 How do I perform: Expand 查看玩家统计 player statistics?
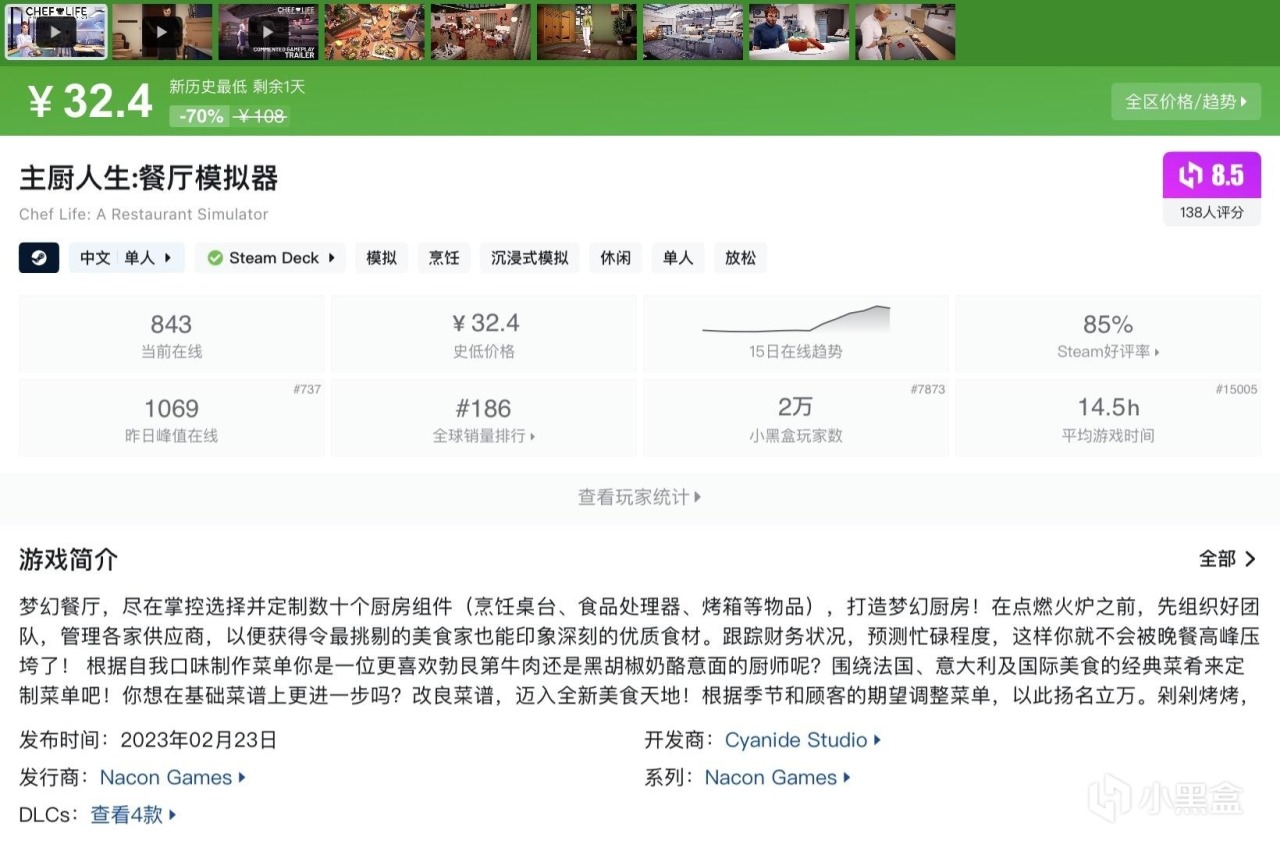tap(640, 497)
